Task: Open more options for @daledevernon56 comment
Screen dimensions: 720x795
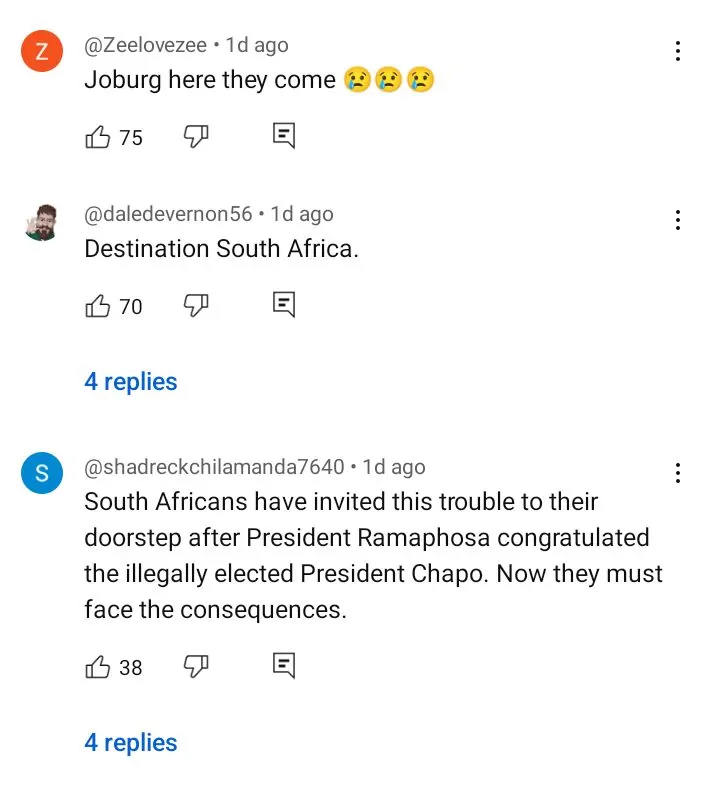Action: click(x=678, y=220)
